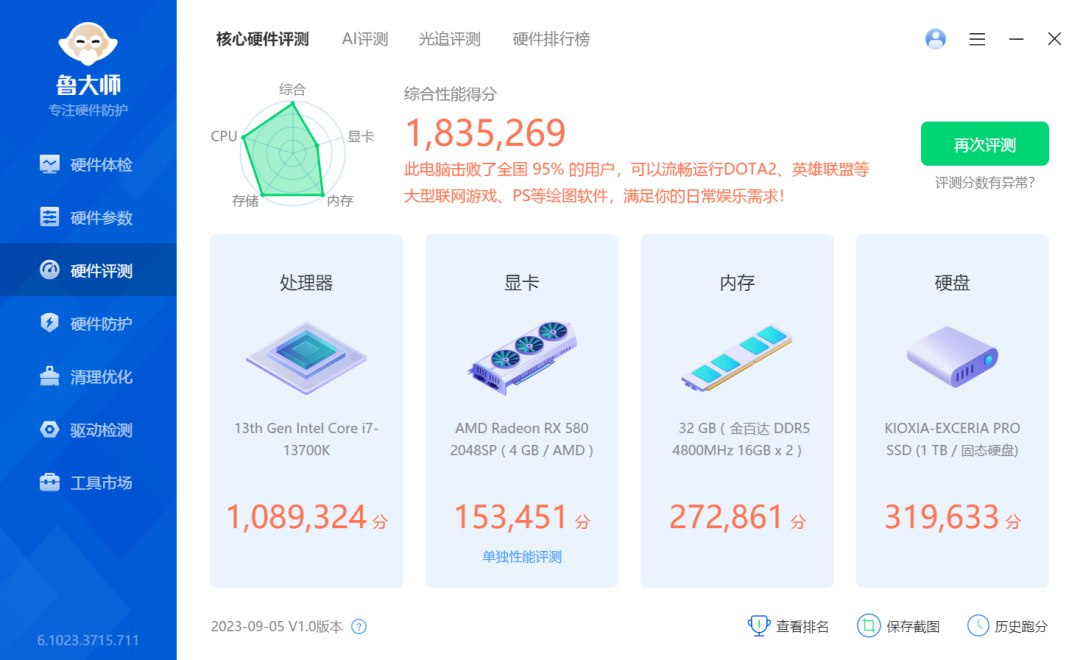Click the version help question mark icon
Viewport: 1080px width, 660px height.
click(359, 626)
